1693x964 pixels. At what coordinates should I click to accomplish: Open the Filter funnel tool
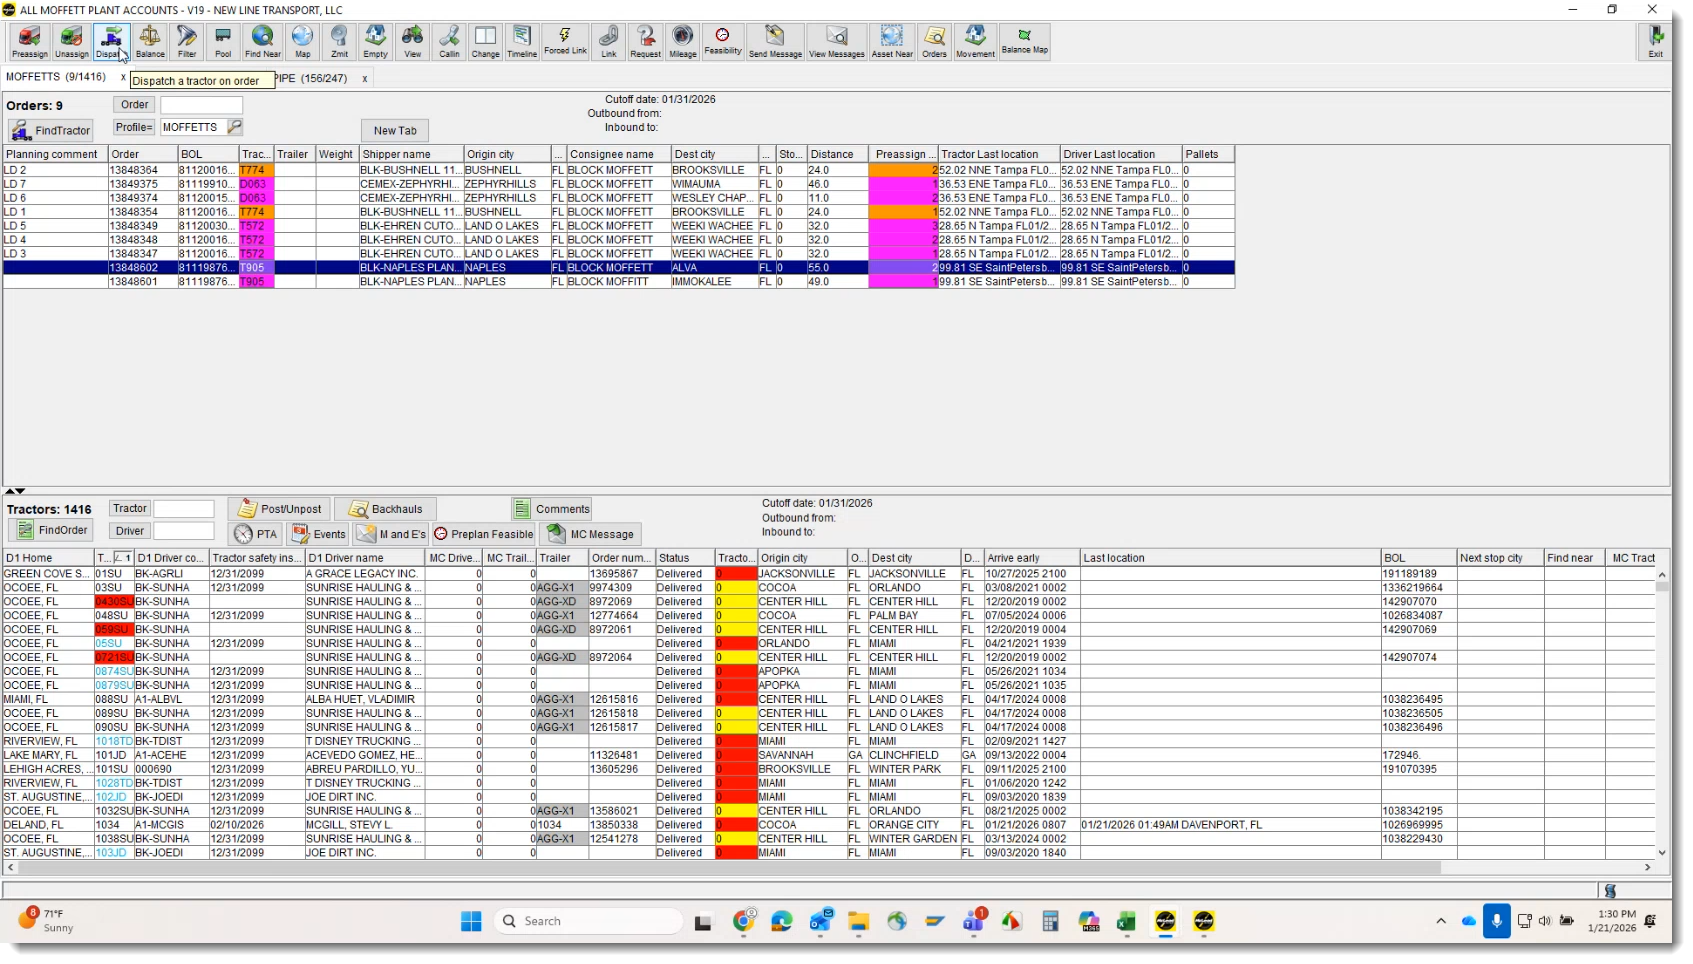pyautogui.click(x=187, y=42)
